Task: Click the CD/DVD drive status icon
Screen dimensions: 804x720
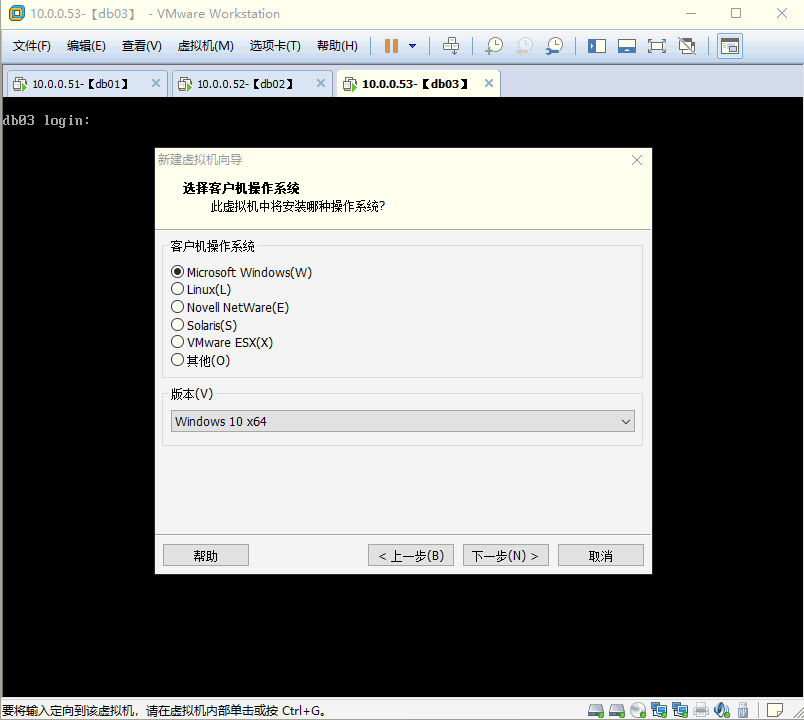Action: [x=638, y=710]
